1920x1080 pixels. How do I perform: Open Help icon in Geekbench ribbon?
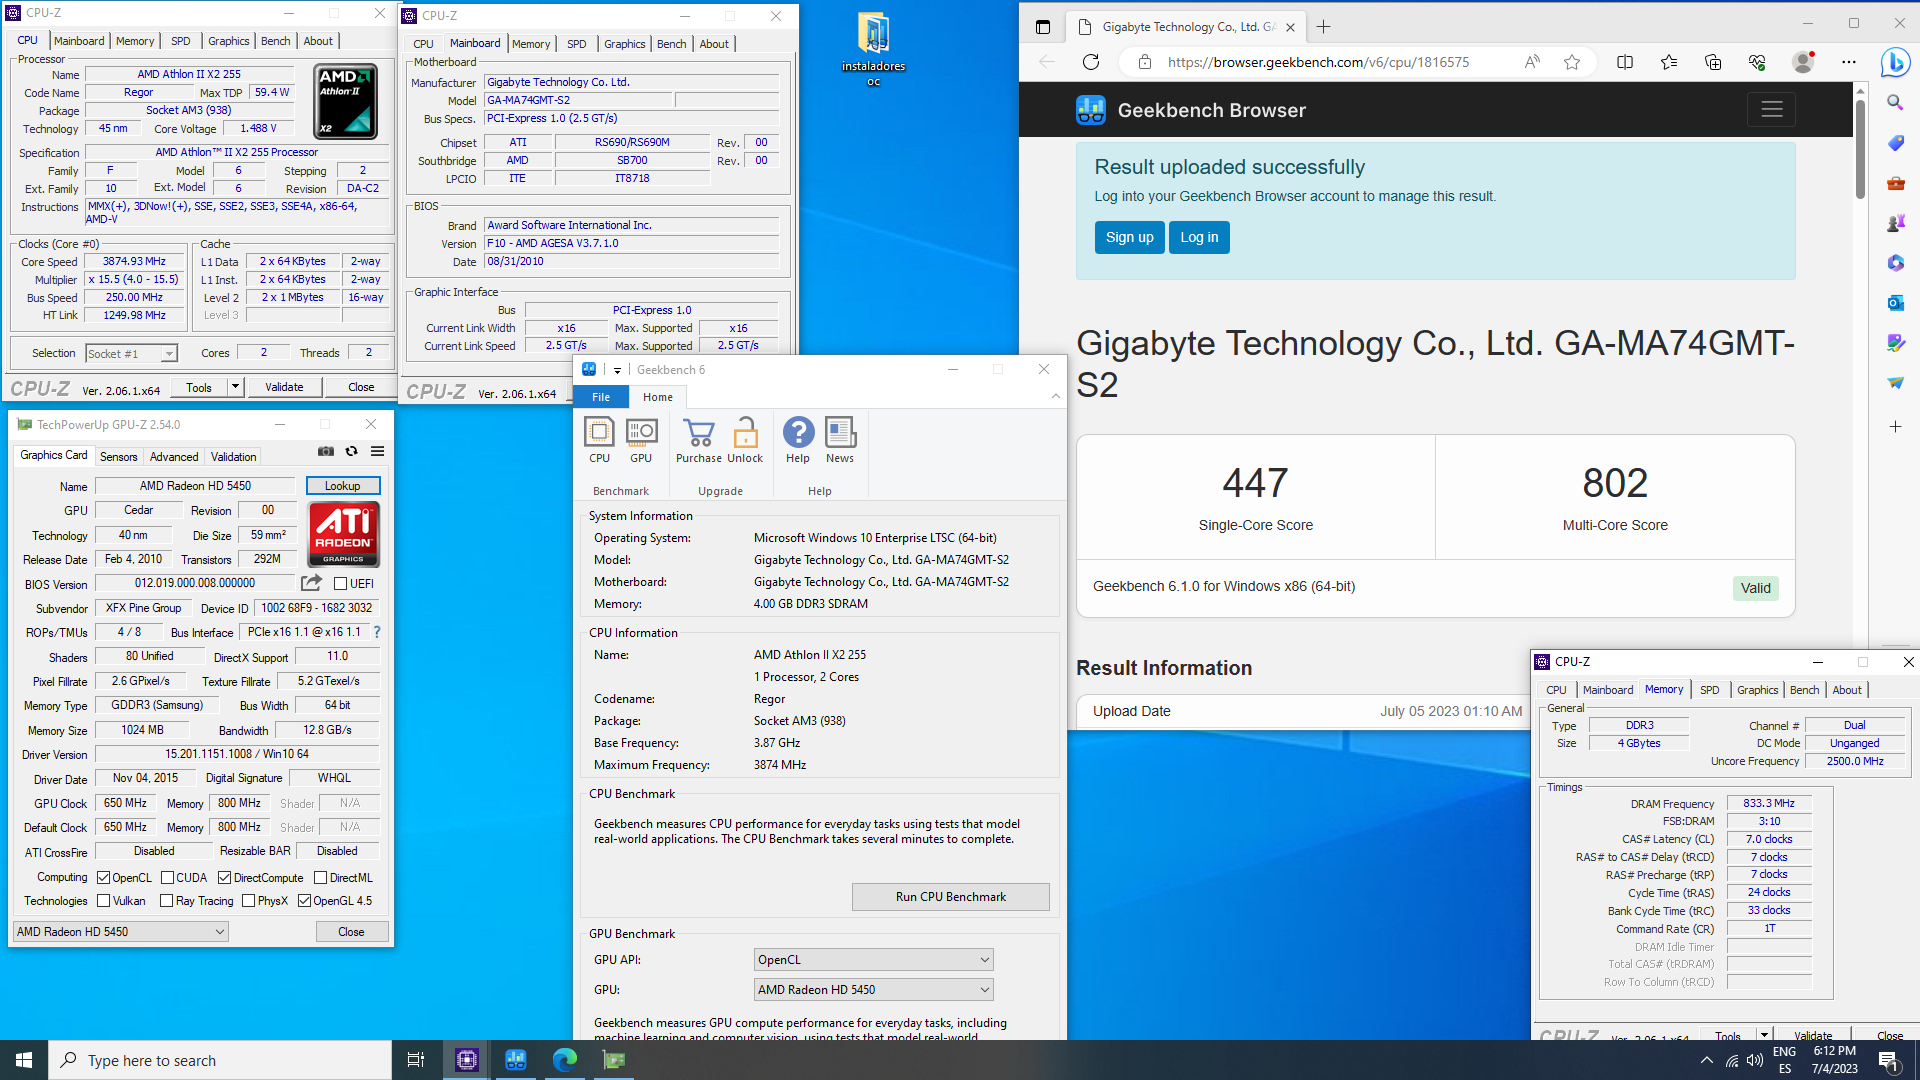[x=798, y=440]
